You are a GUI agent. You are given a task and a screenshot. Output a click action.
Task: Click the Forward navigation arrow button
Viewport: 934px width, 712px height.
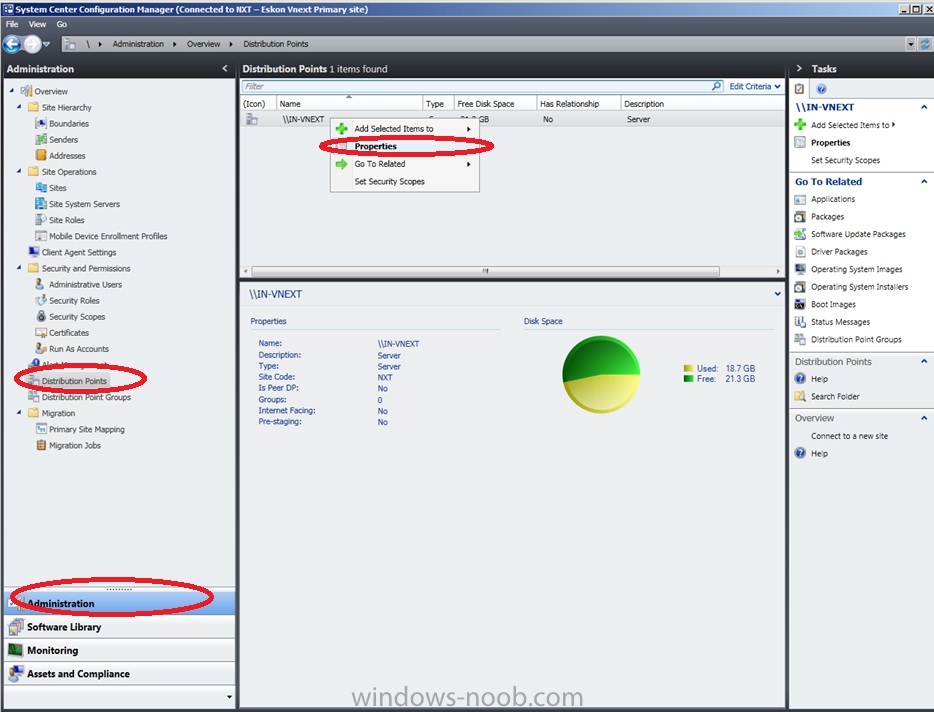click(x=32, y=44)
